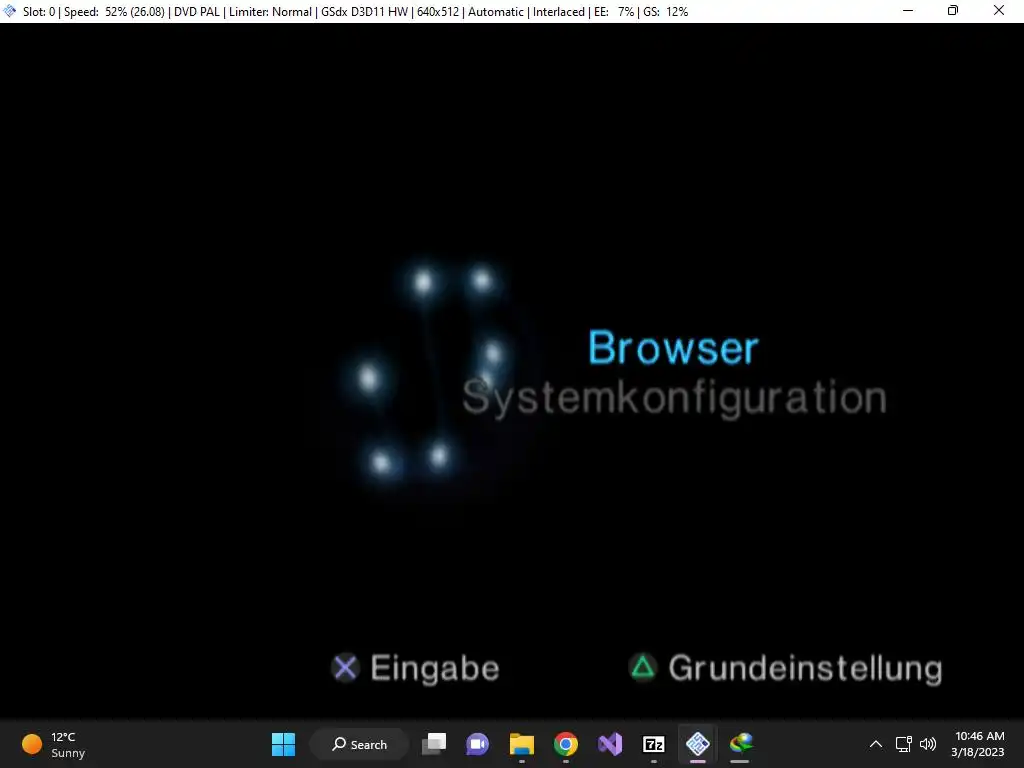Open the weather widget showing 12°C Sunny
The width and height of the screenshot is (1024, 768).
(54, 744)
